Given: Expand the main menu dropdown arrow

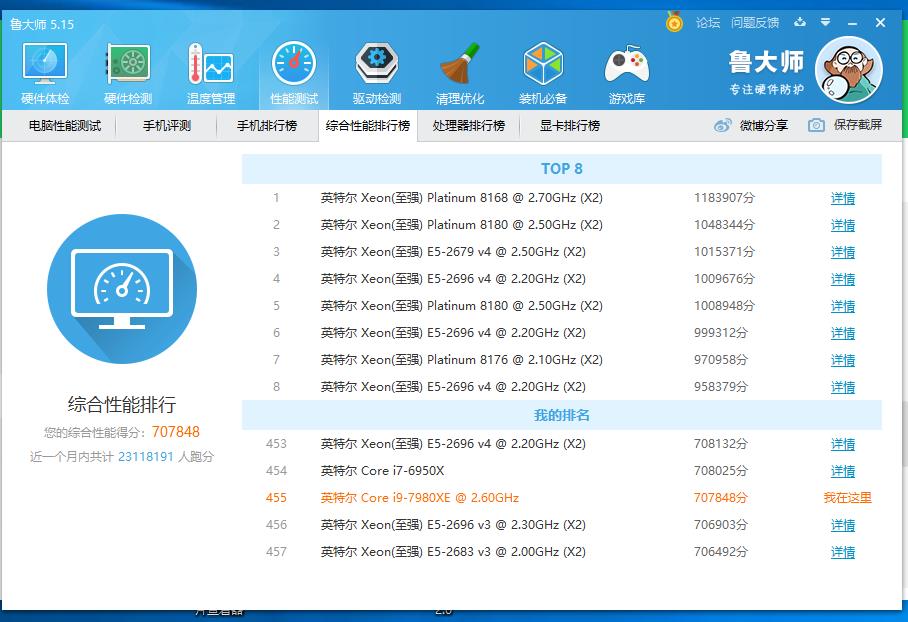Looking at the screenshot, I should coord(825,22).
